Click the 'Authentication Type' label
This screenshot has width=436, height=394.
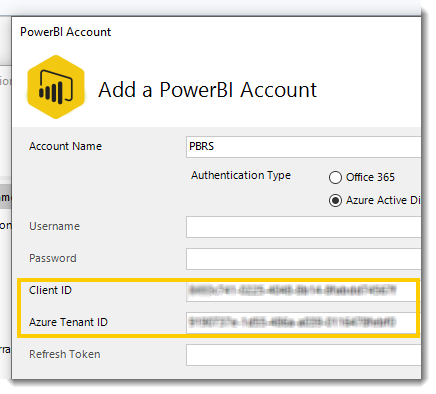tap(241, 175)
